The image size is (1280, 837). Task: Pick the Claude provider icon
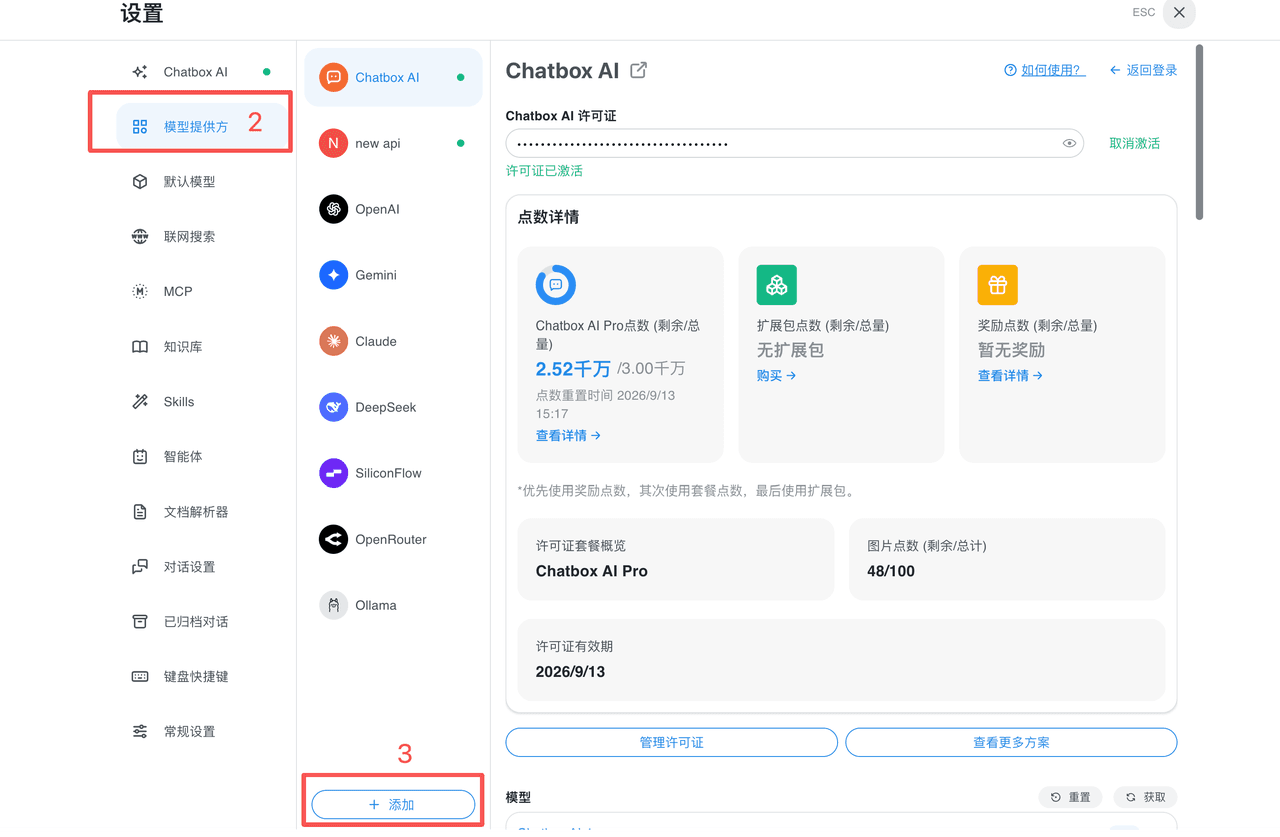pyautogui.click(x=333, y=341)
